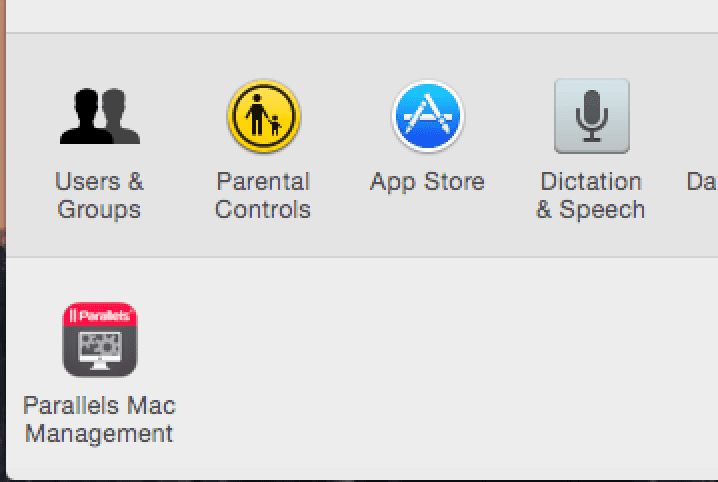
Task: Click the "Parental" label text
Action: point(263,181)
